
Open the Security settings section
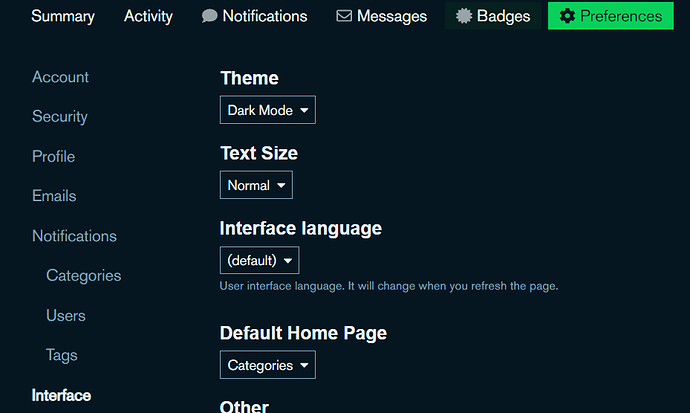pos(59,116)
